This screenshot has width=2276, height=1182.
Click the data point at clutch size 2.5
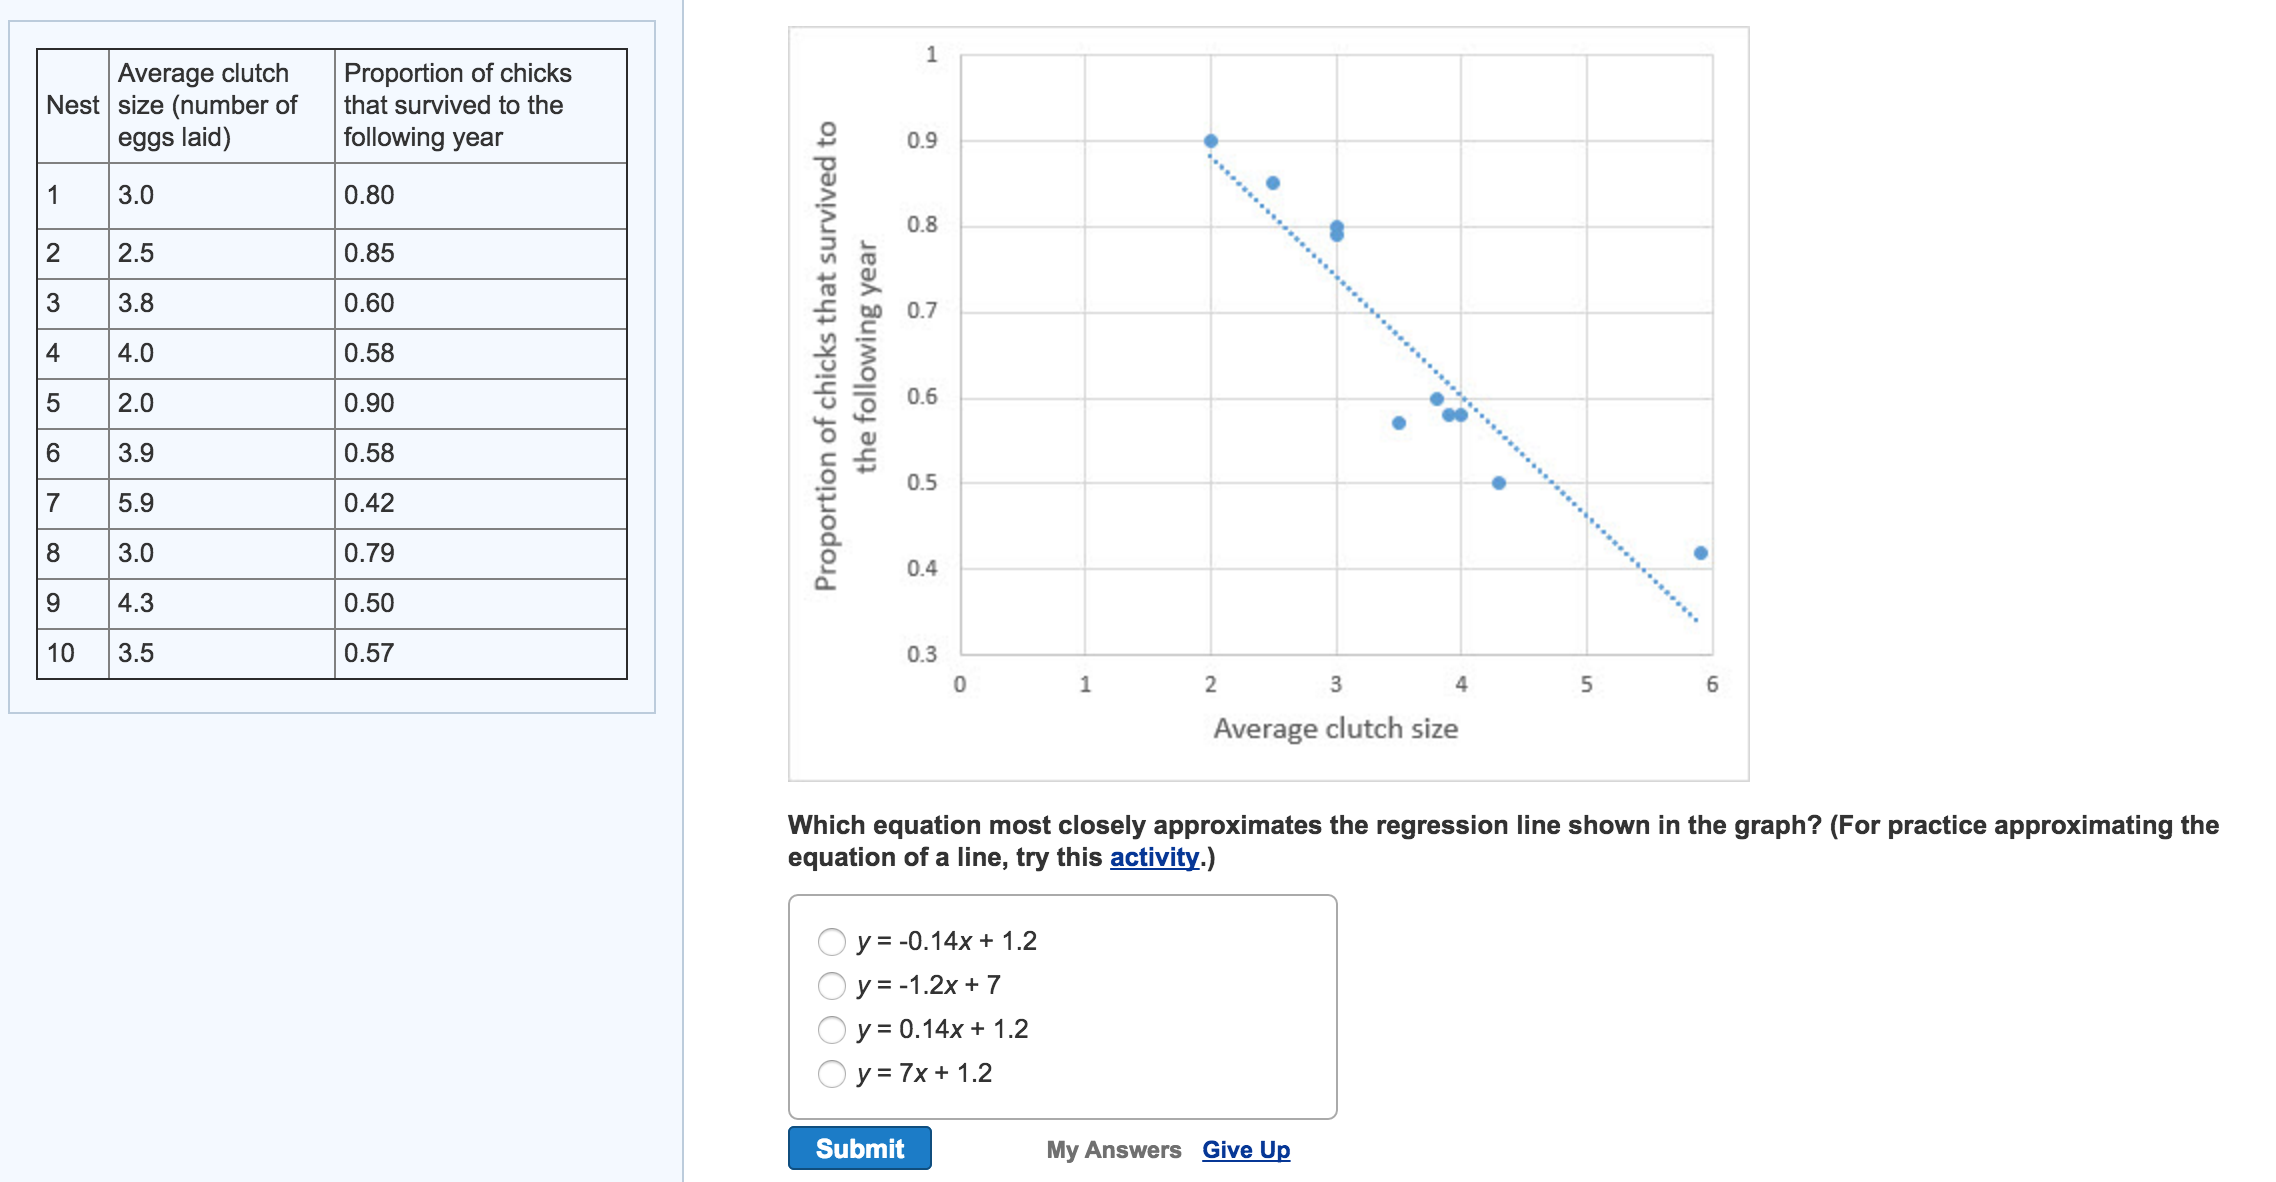coord(1272,182)
